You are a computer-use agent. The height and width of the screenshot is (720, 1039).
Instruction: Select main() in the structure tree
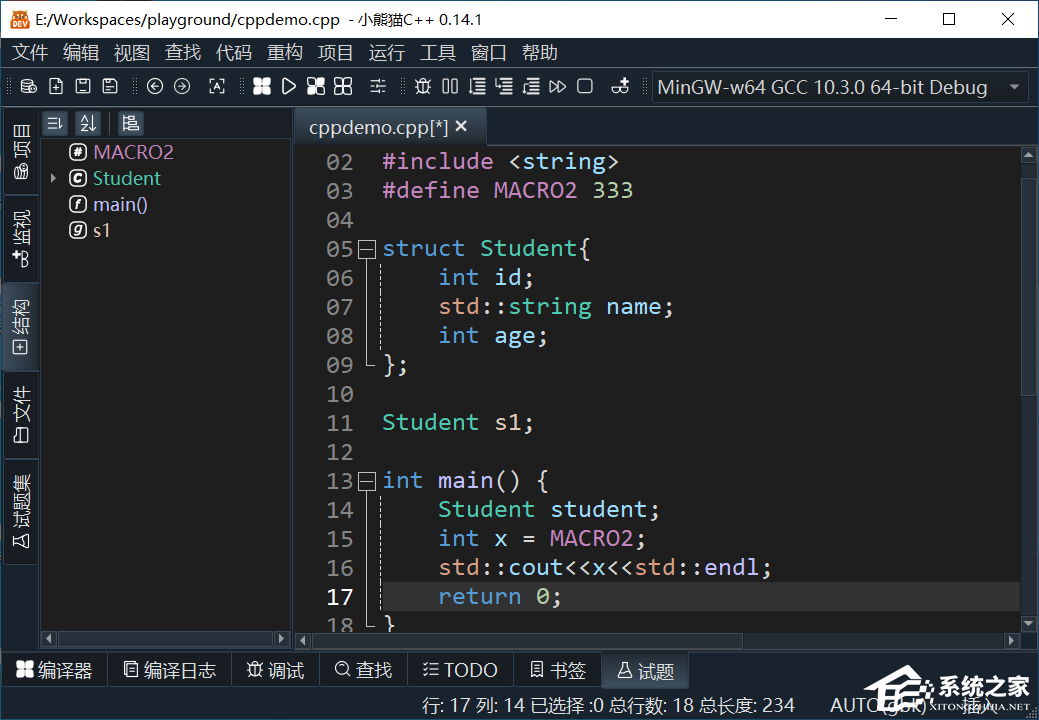click(120, 205)
